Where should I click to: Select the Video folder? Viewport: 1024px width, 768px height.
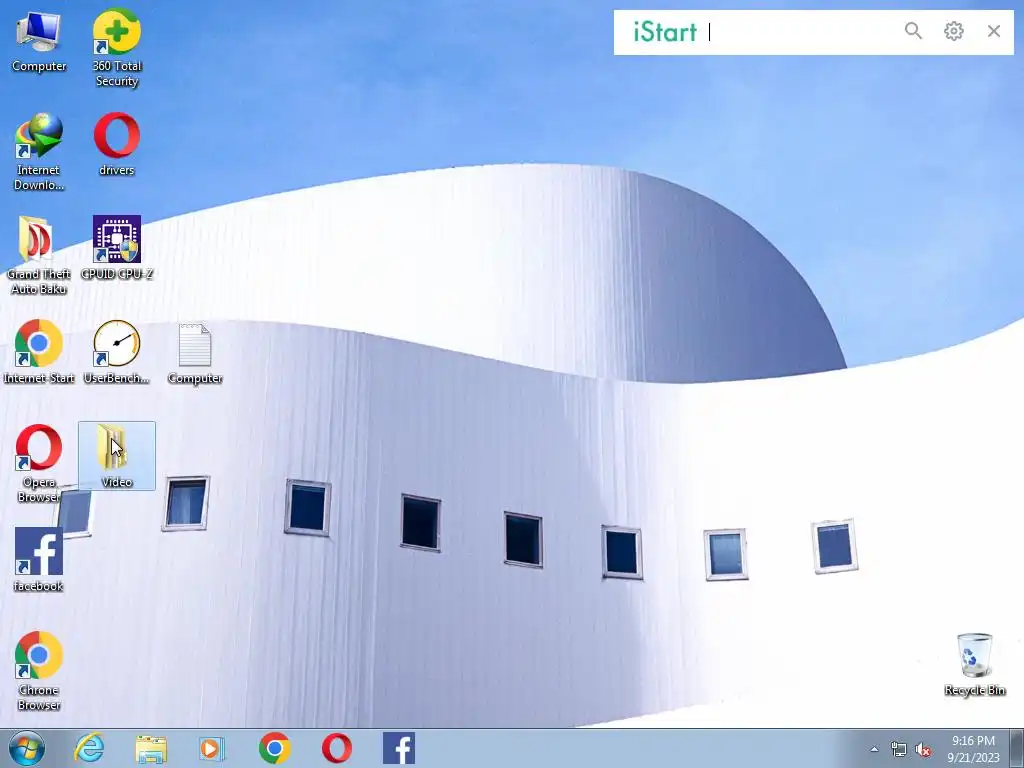tap(117, 456)
